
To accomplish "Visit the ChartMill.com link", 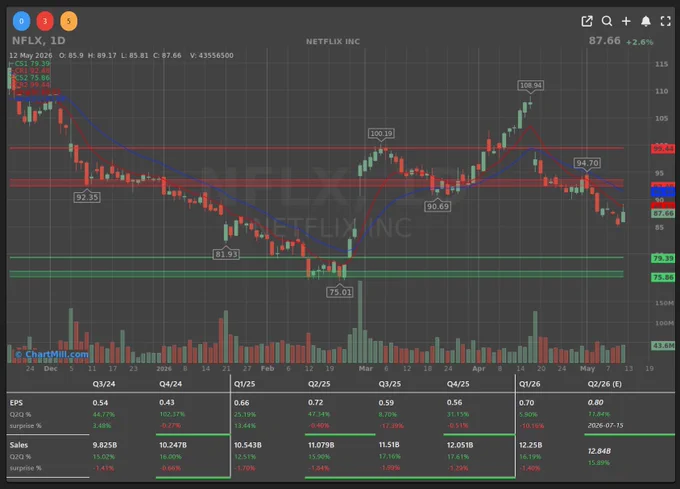I will [52, 354].
